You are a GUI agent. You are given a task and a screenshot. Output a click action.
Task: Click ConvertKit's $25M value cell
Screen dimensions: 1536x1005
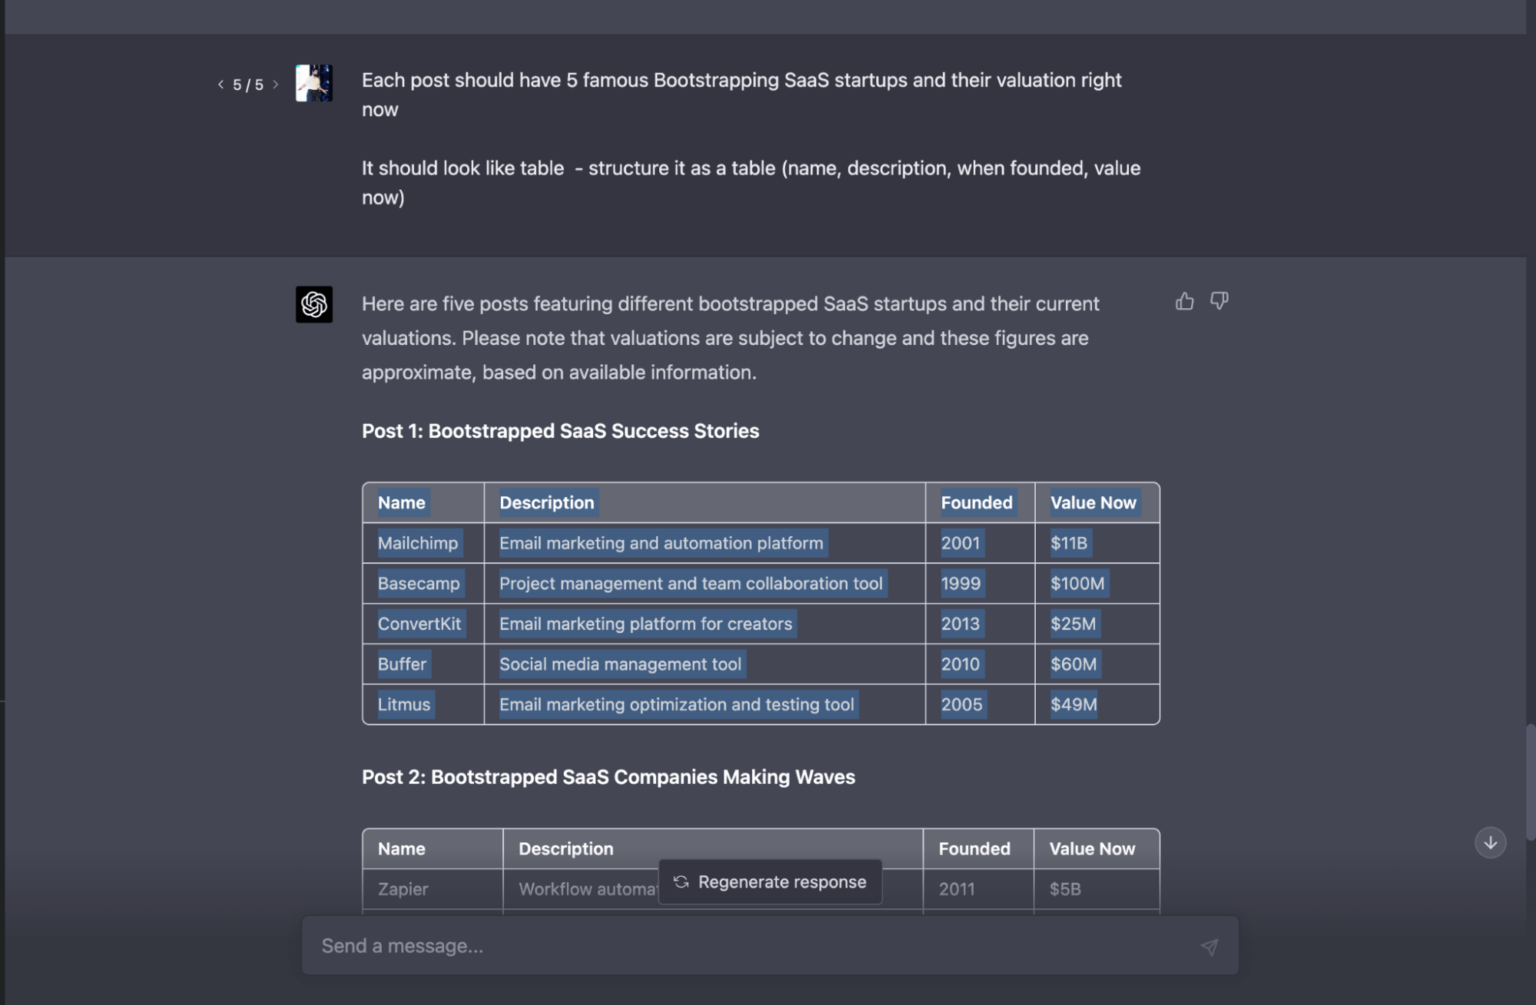pos(1073,623)
